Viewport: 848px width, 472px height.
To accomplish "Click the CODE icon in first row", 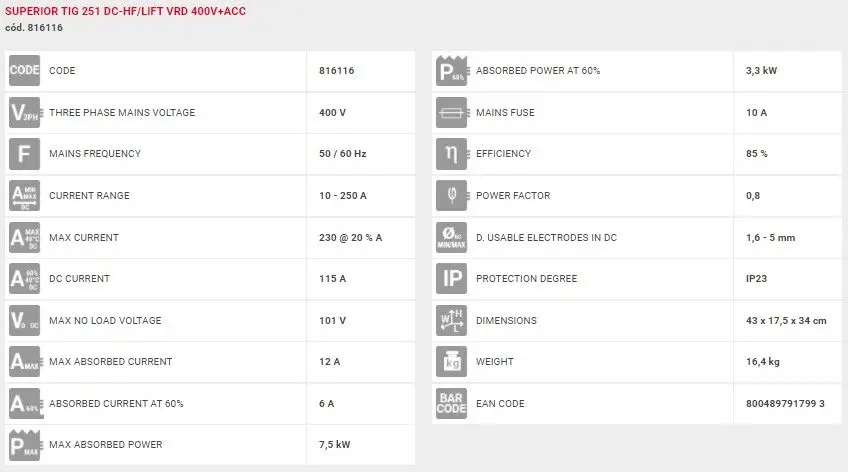I will 24,71.
